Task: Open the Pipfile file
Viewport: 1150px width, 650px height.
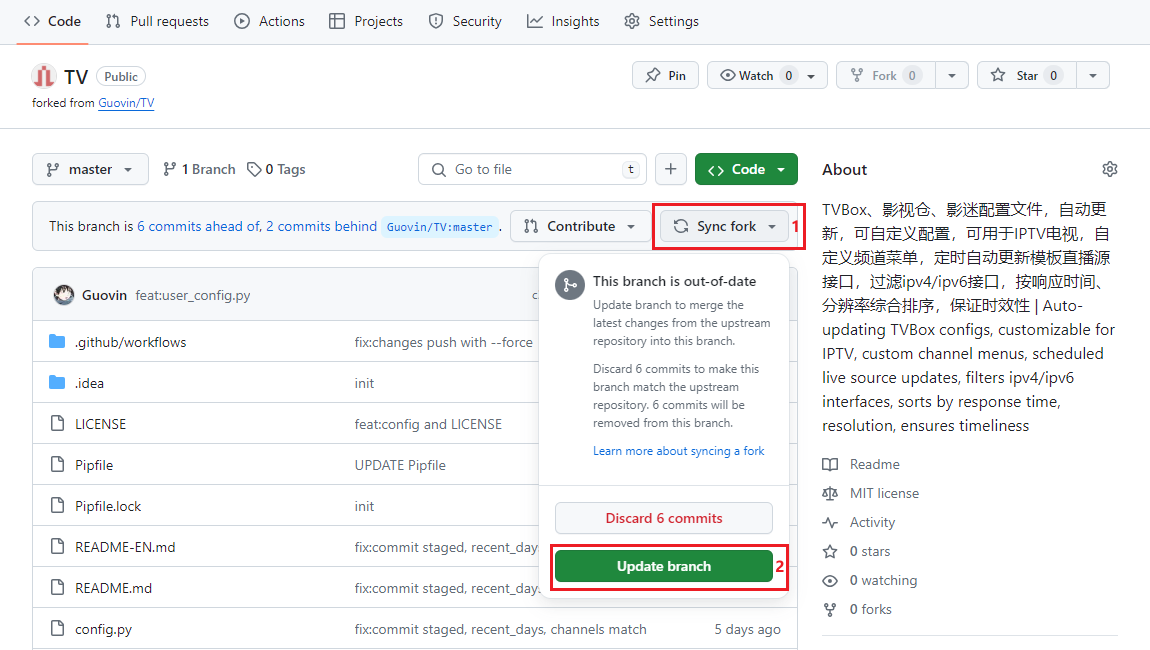Action: 94,466
